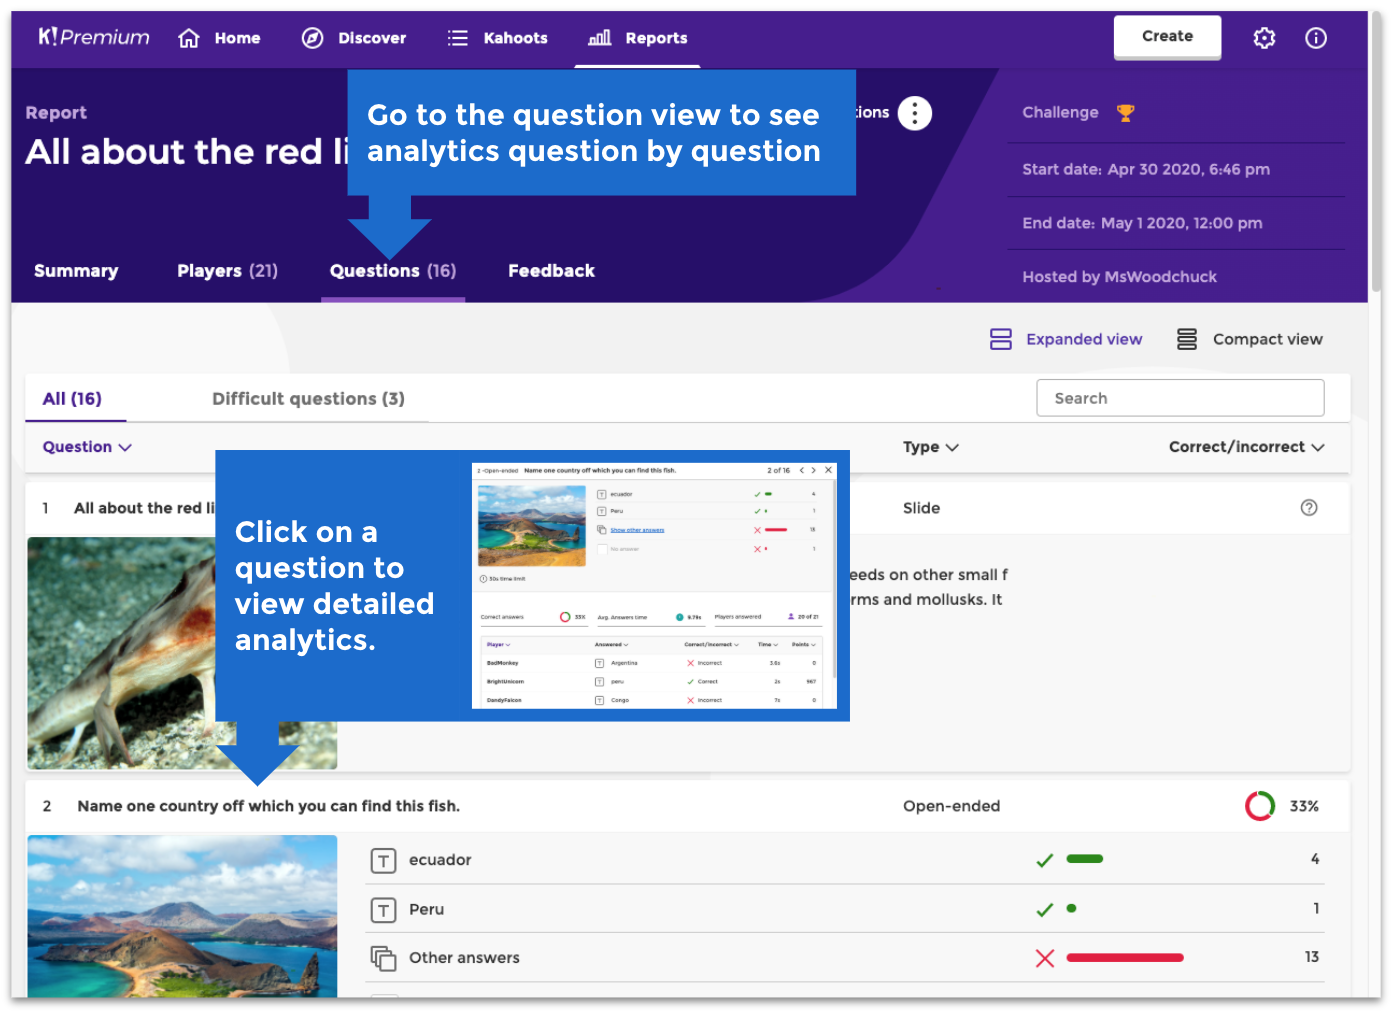Image resolution: width=1392 pixels, height=1014 pixels.
Task: Click the green checkmark for ecuador
Action: (1045, 860)
